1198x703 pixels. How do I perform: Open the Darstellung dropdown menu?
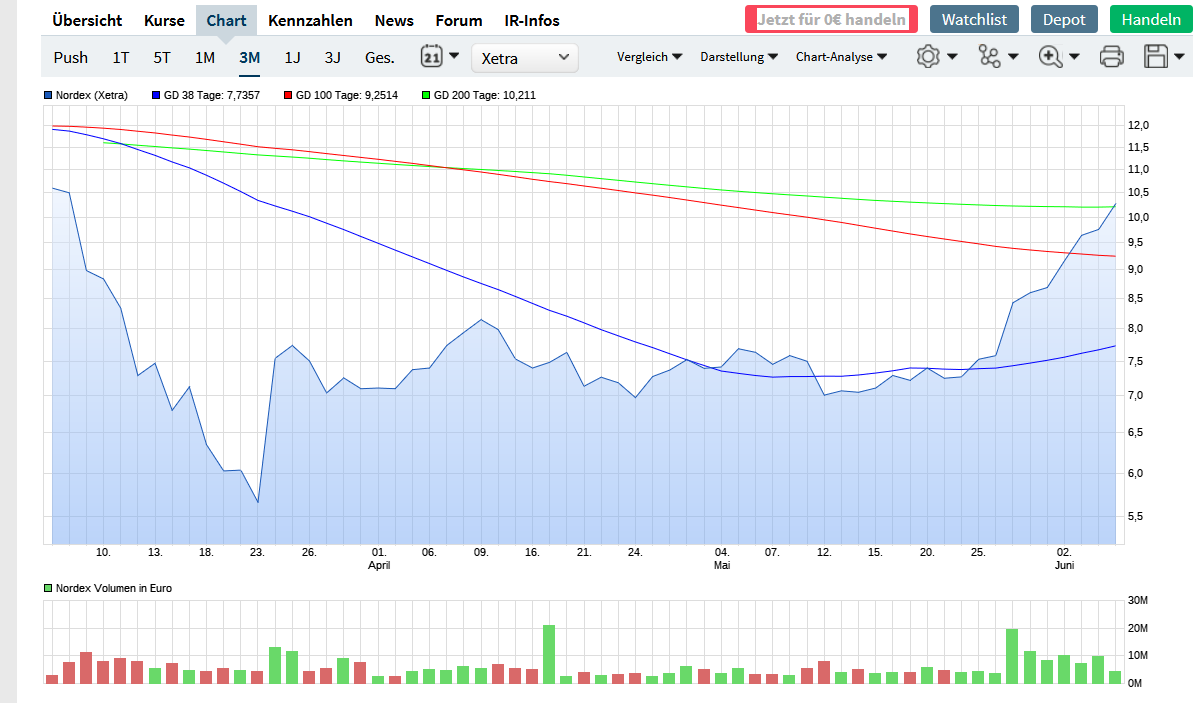[x=739, y=57]
